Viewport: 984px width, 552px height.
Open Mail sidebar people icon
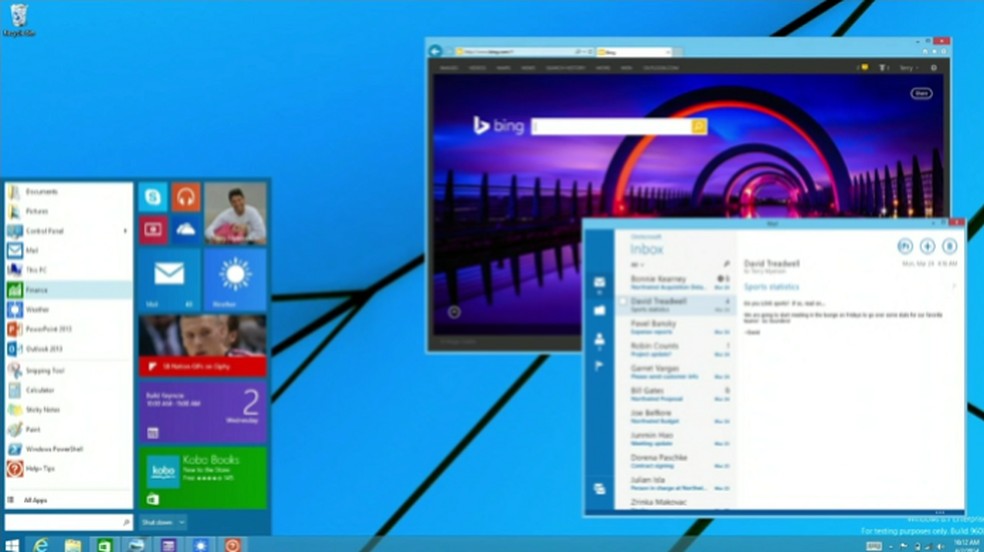599,339
